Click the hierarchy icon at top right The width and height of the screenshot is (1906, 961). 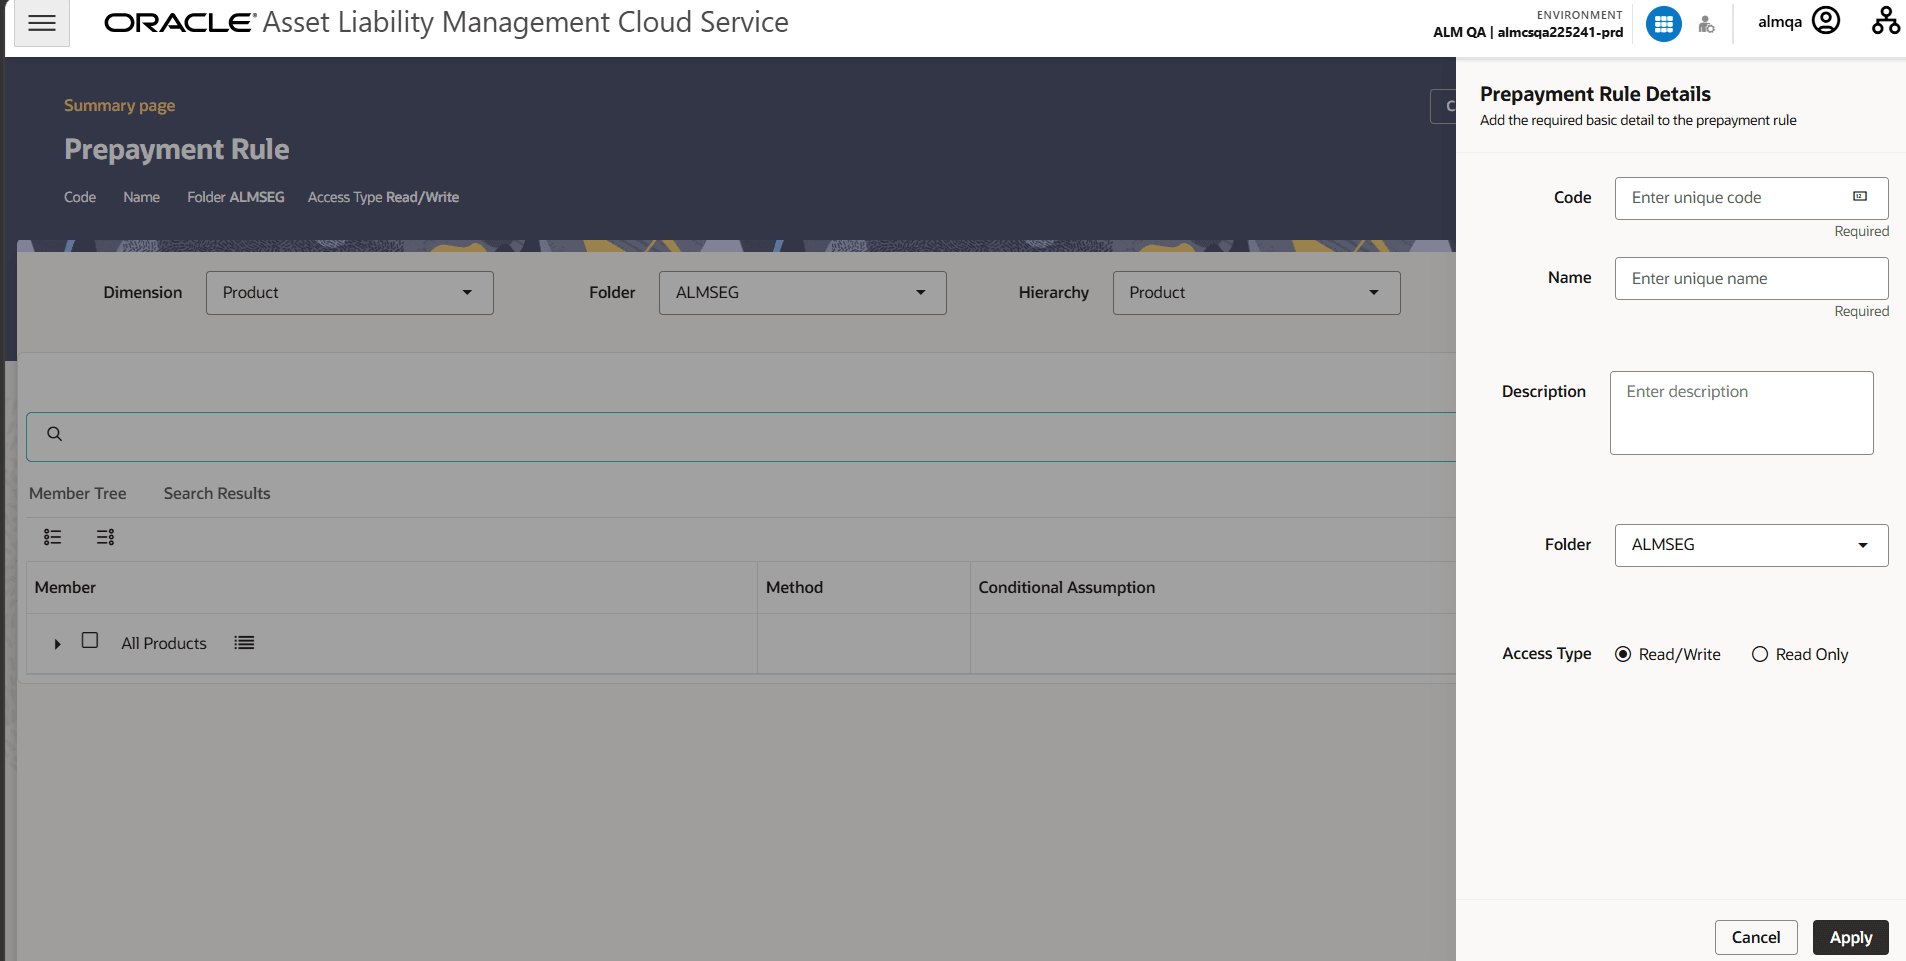coord(1886,21)
